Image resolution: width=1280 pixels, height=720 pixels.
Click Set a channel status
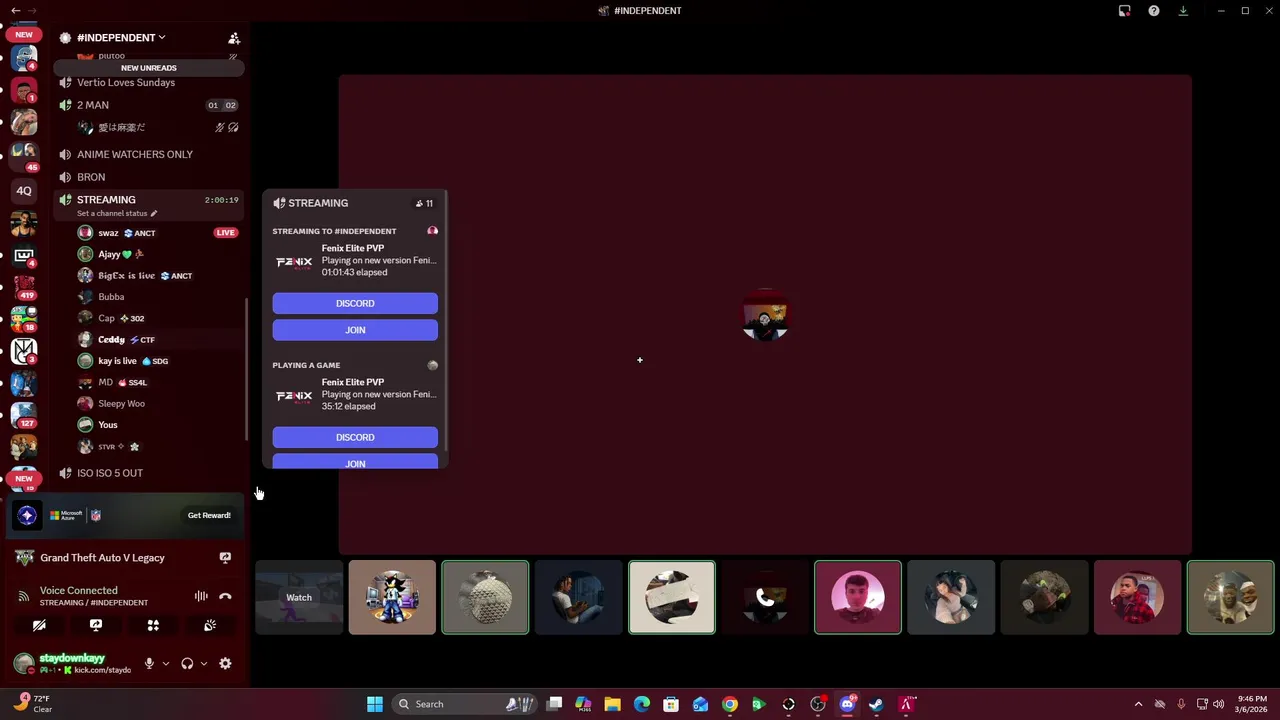coord(117,213)
